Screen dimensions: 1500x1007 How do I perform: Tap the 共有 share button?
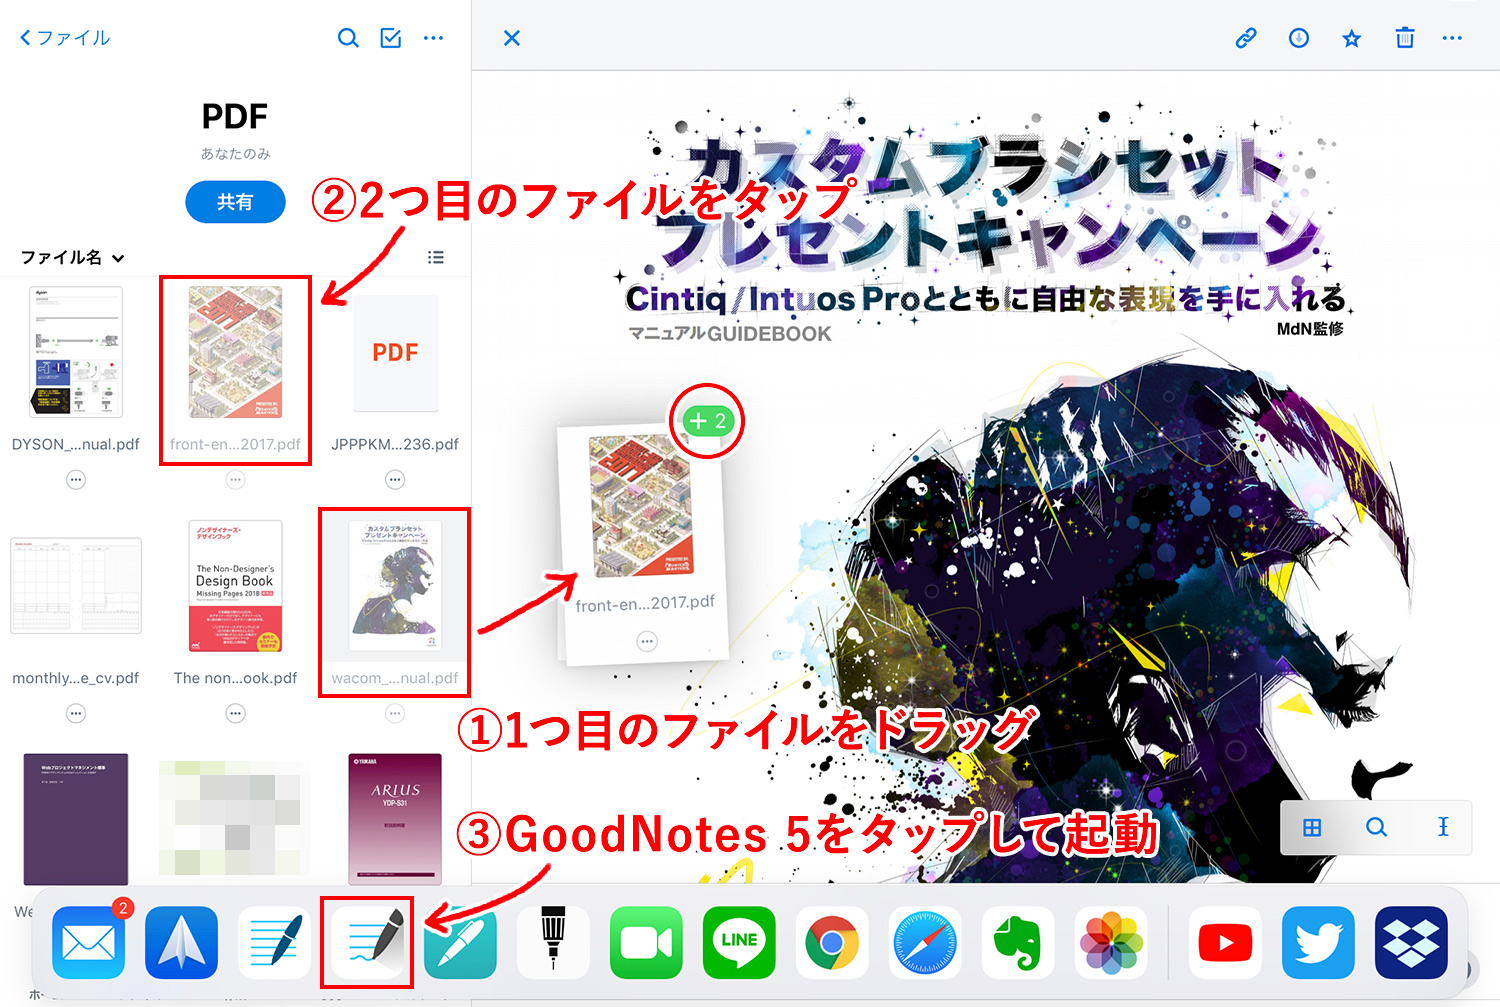(x=235, y=202)
